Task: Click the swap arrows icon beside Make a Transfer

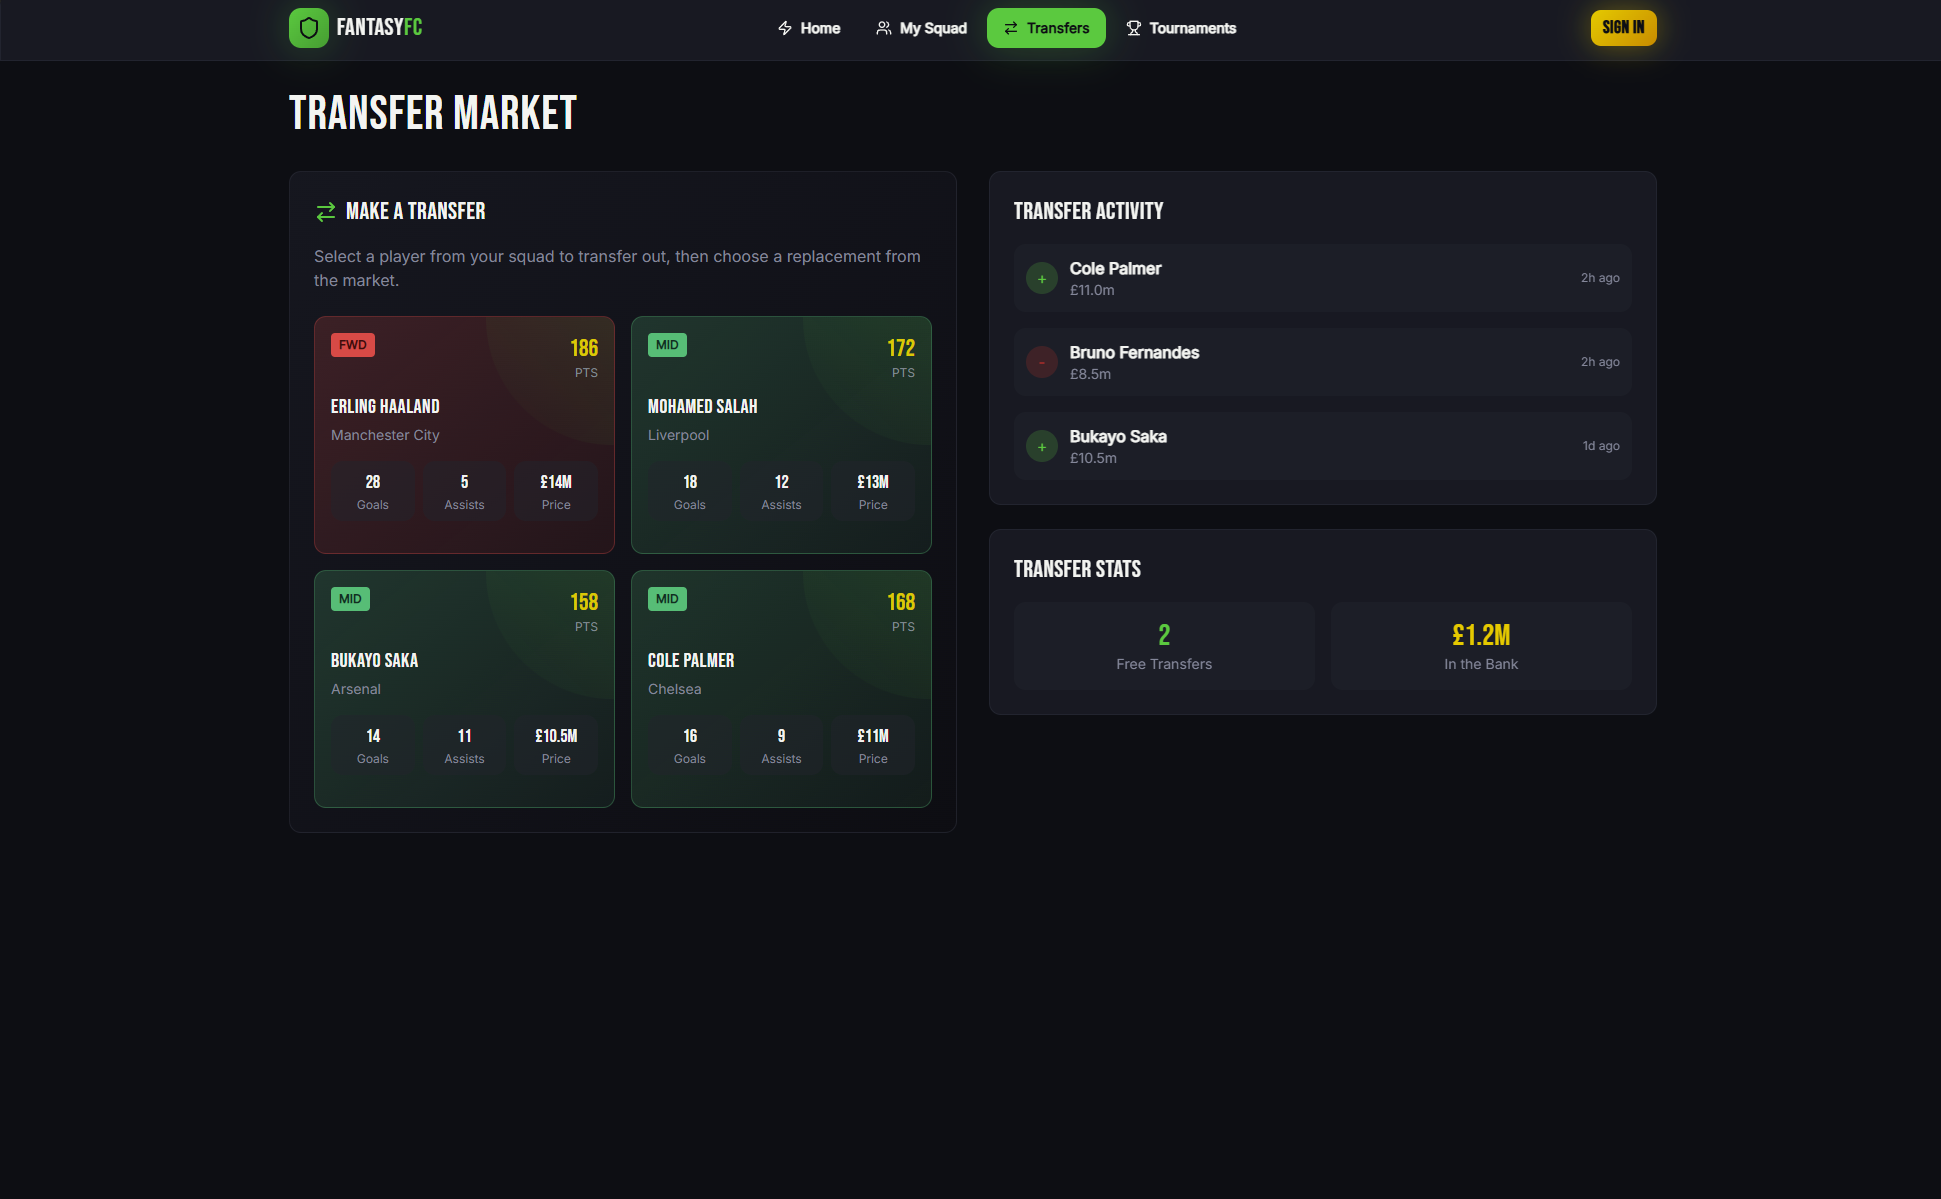Action: (325, 211)
